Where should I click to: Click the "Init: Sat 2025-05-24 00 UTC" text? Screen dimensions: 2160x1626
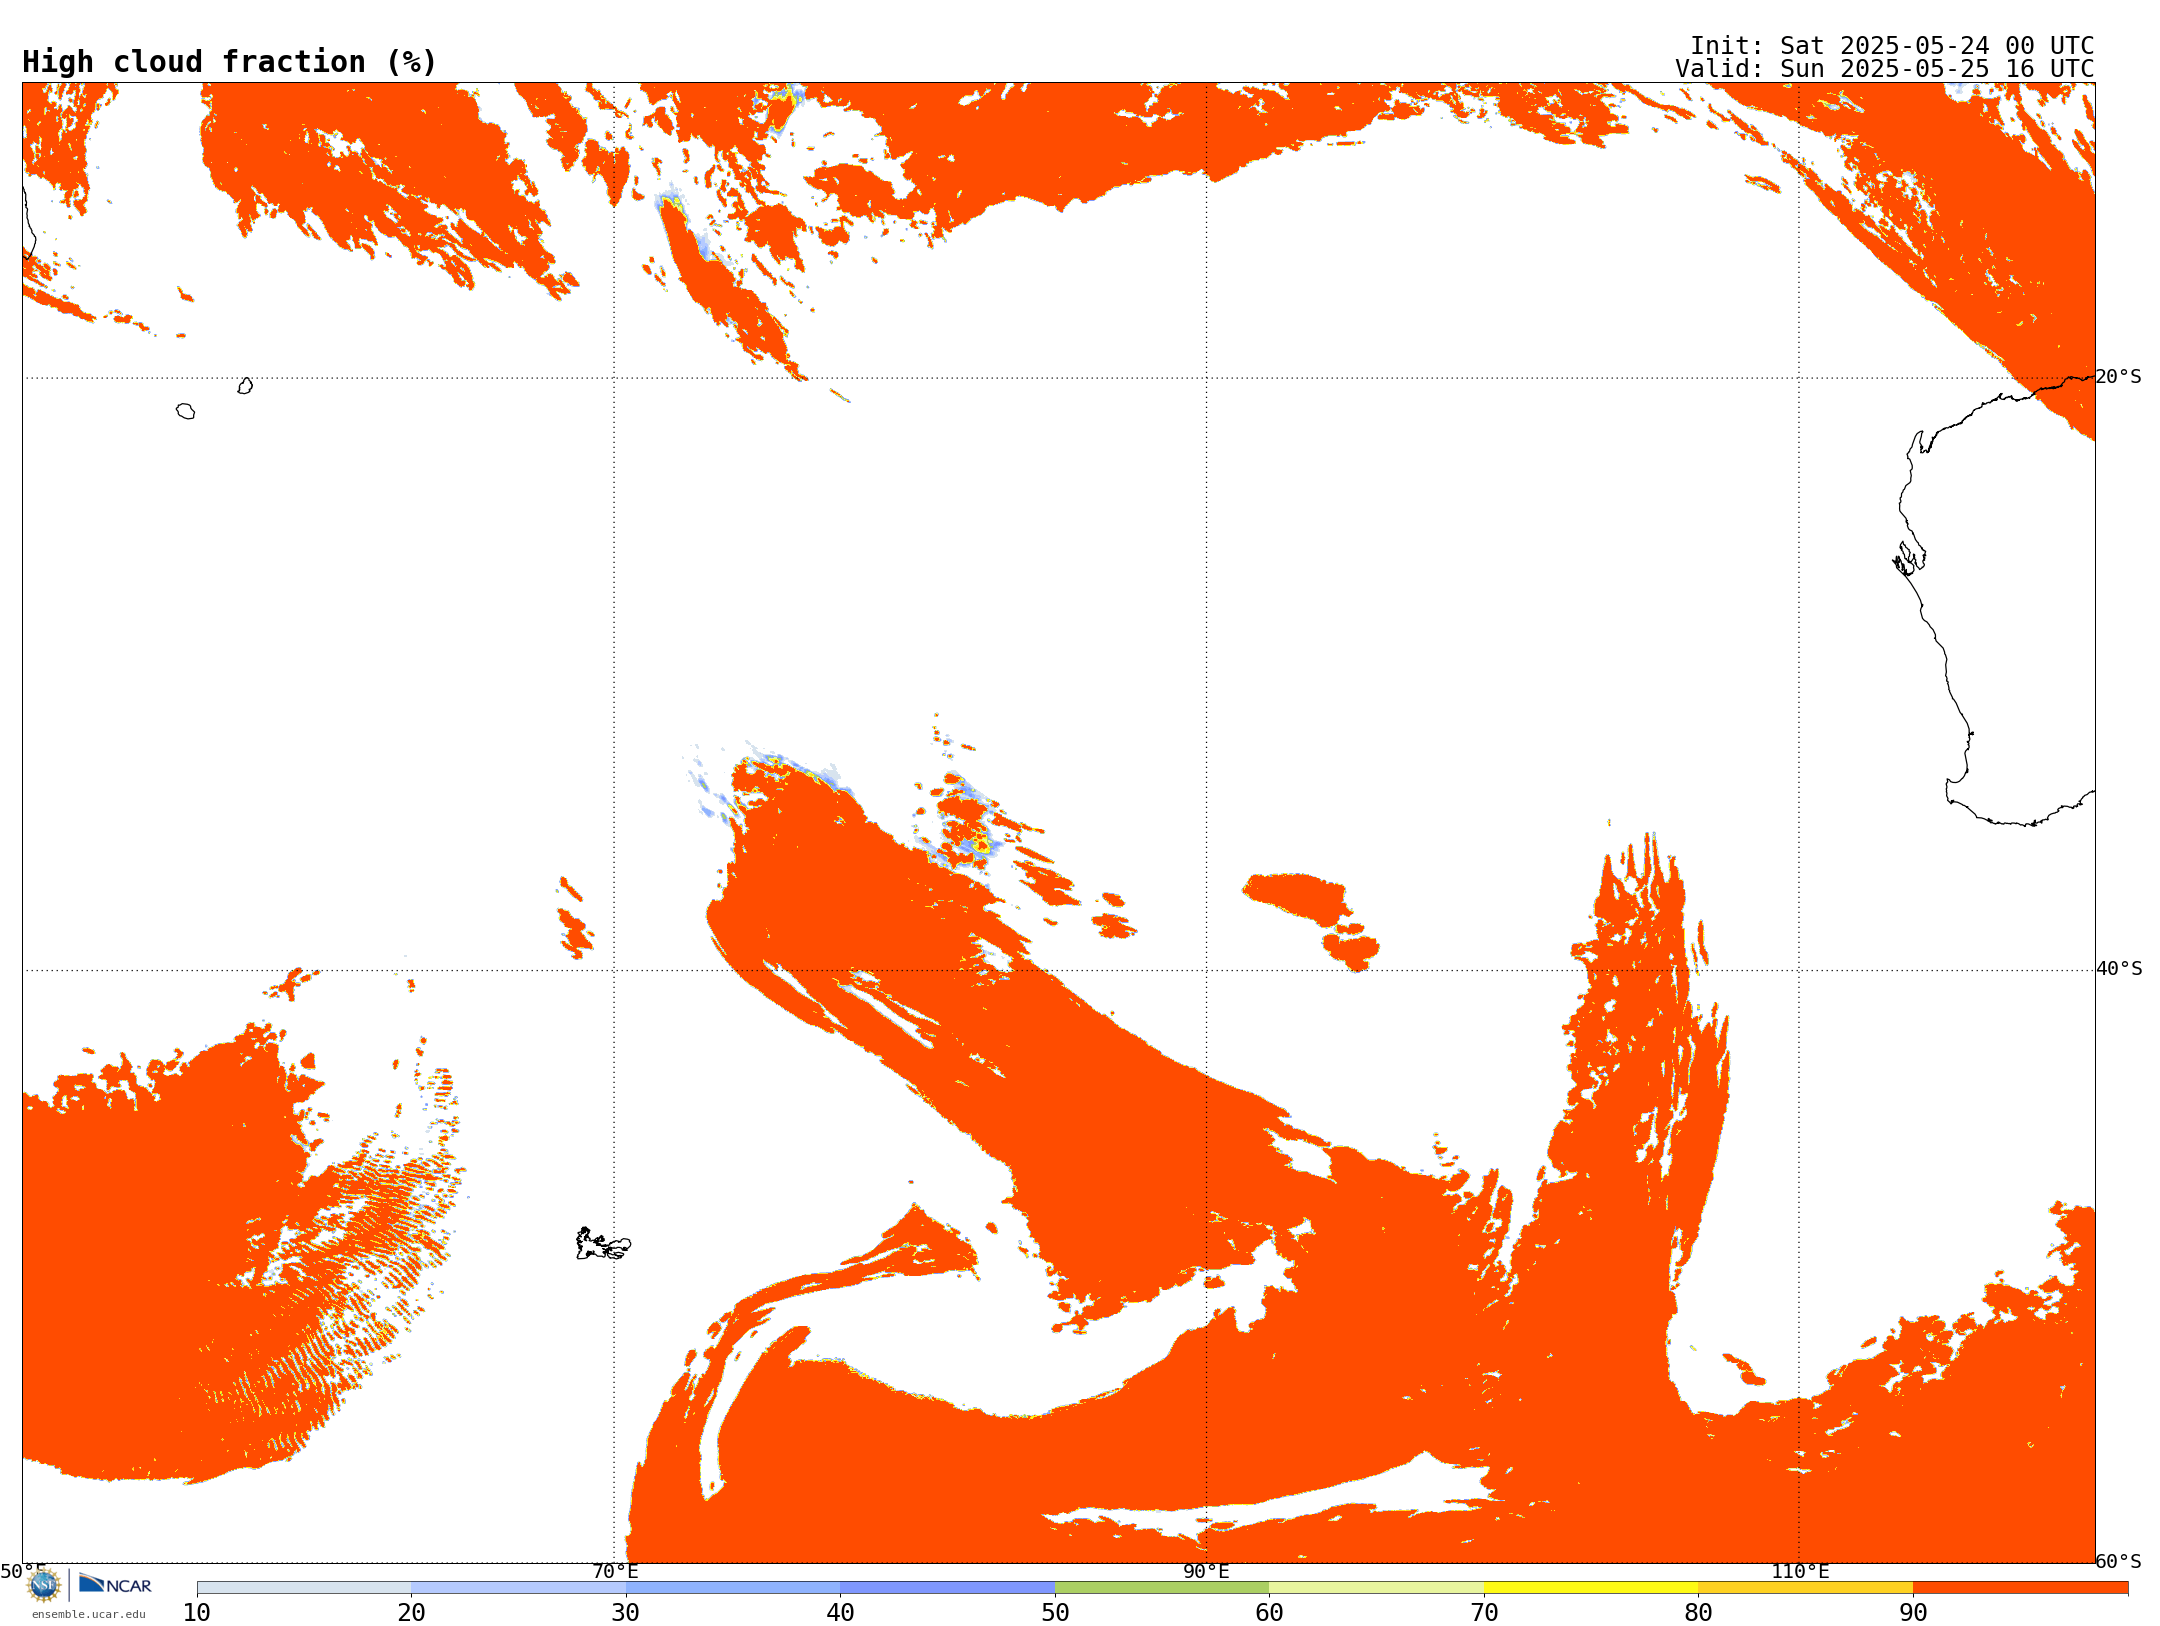(x=1892, y=46)
